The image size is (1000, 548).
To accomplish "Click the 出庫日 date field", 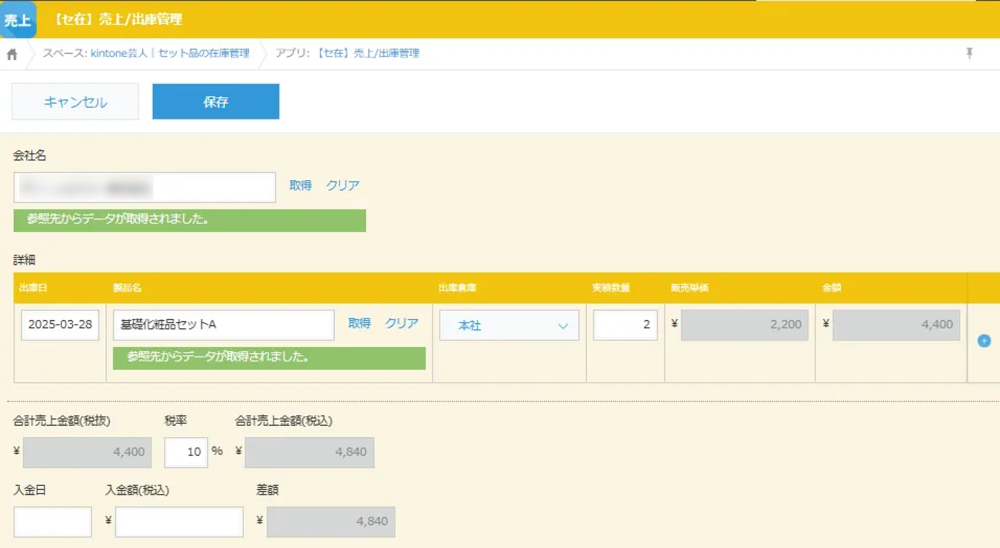I will click(60, 325).
